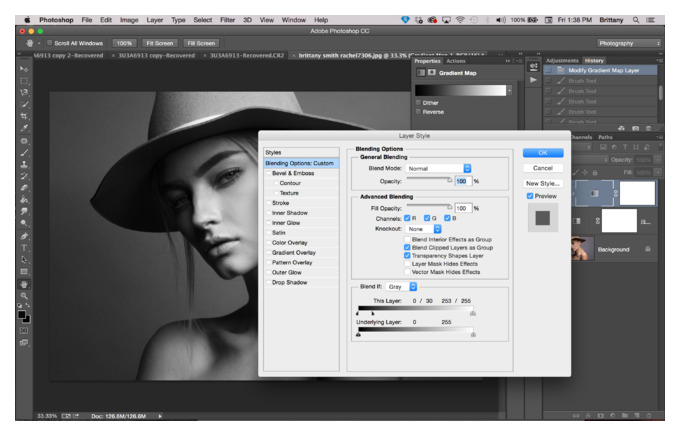Click the Opacity value input field
Image resolution: width=680 pixels, height=436 pixels.
[x=463, y=181]
